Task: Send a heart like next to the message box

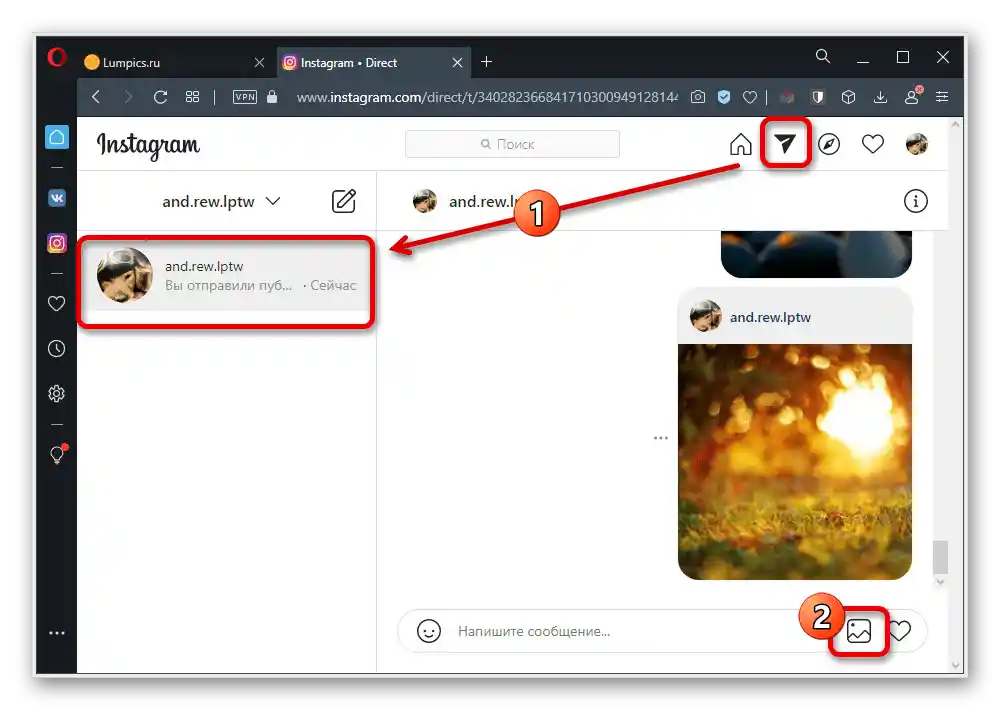Action: [x=901, y=631]
